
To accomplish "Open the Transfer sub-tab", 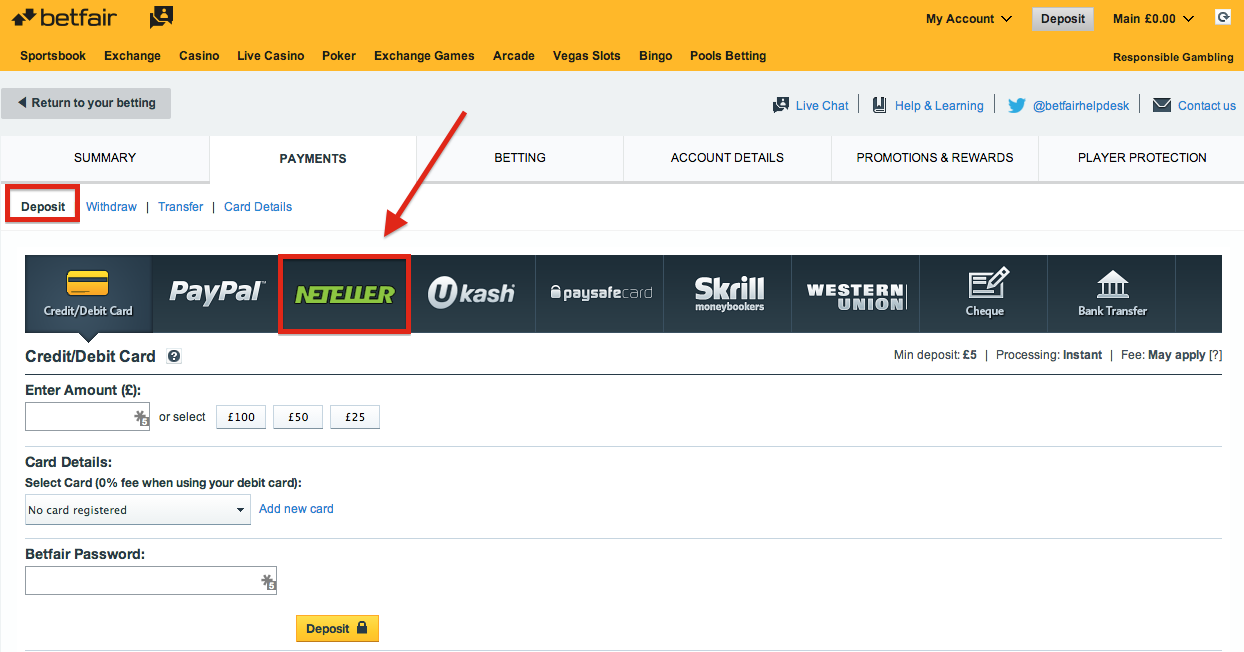I will point(181,207).
